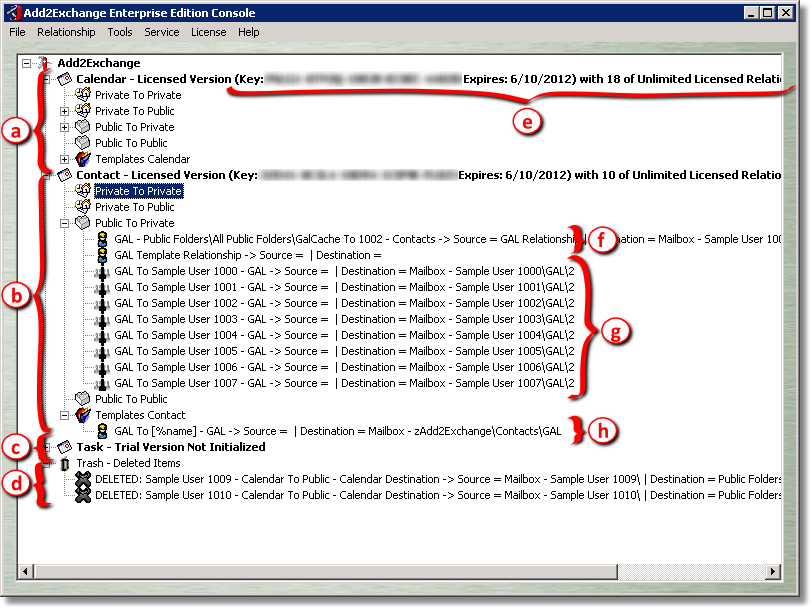Click the Trash bin icon

tap(65, 463)
